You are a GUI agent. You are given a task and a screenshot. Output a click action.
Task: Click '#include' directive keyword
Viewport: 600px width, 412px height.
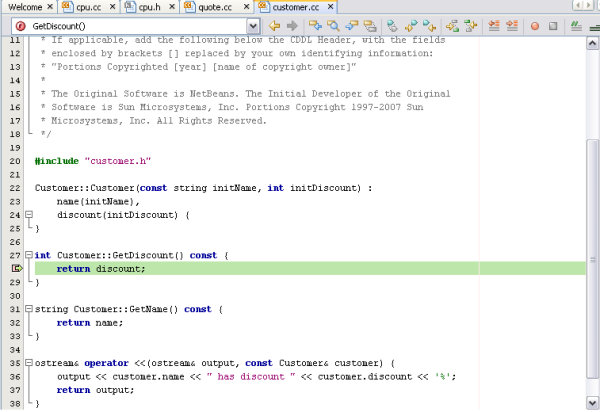coord(57,161)
